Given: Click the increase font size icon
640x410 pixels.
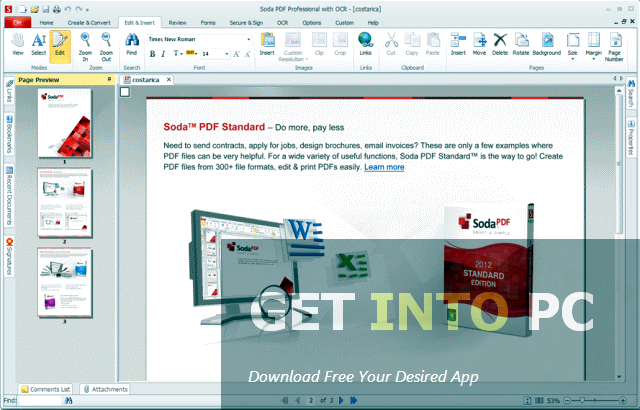Looking at the screenshot, I should click(x=236, y=54).
